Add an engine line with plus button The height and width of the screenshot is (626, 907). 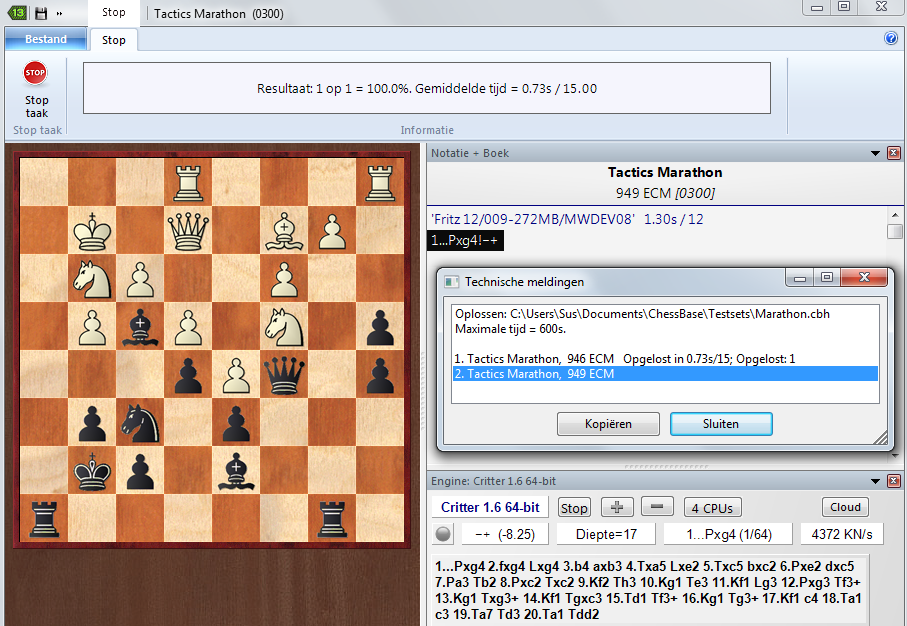pyautogui.click(x=617, y=507)
